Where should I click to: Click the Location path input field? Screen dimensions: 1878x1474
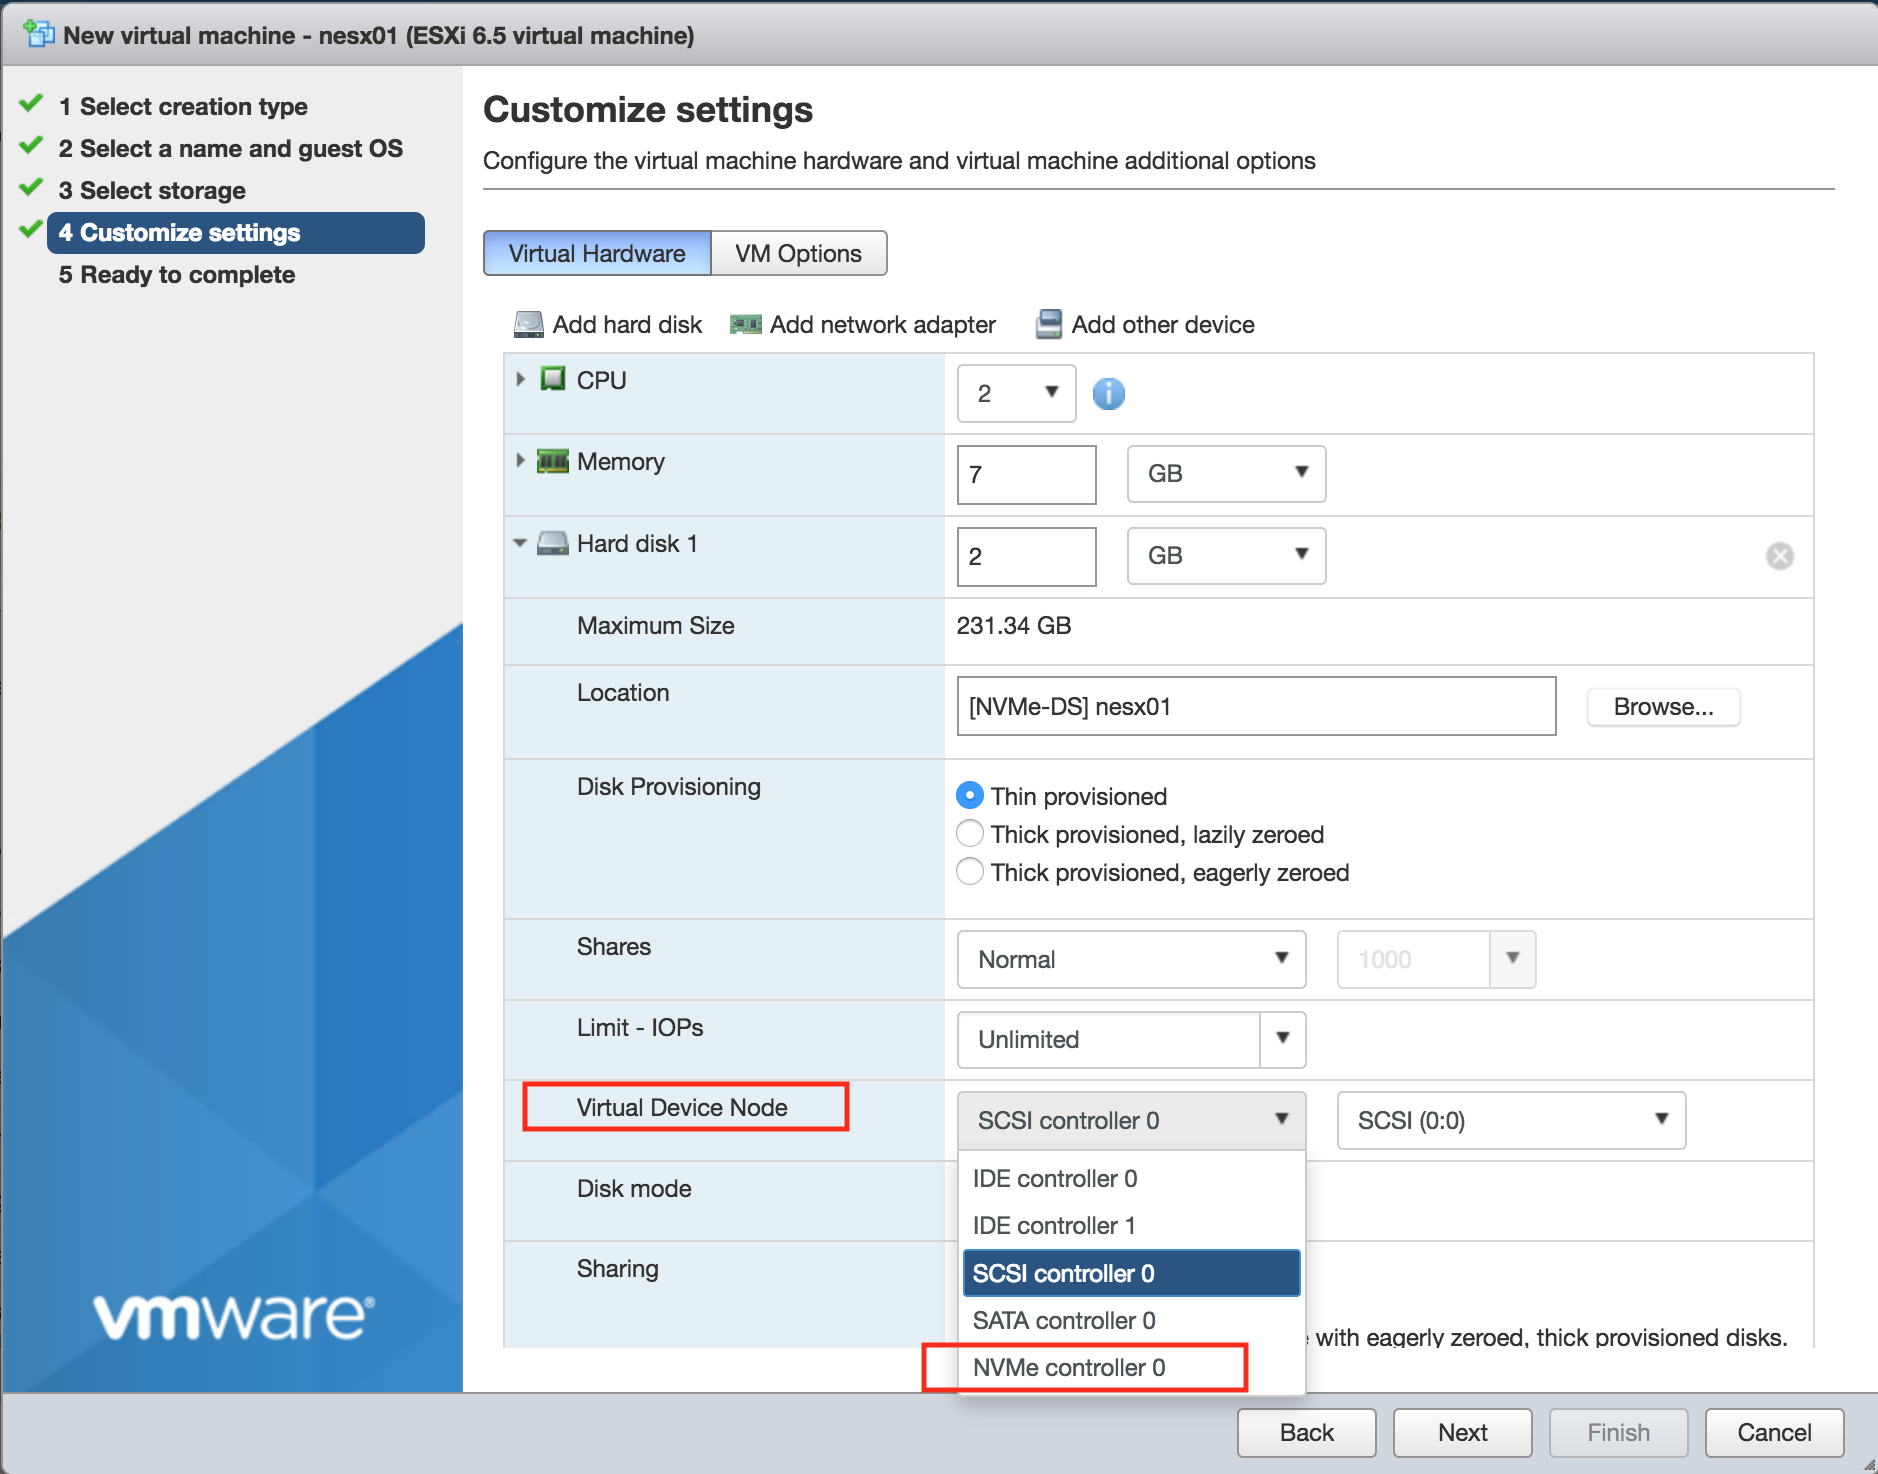coord(1256,707)
